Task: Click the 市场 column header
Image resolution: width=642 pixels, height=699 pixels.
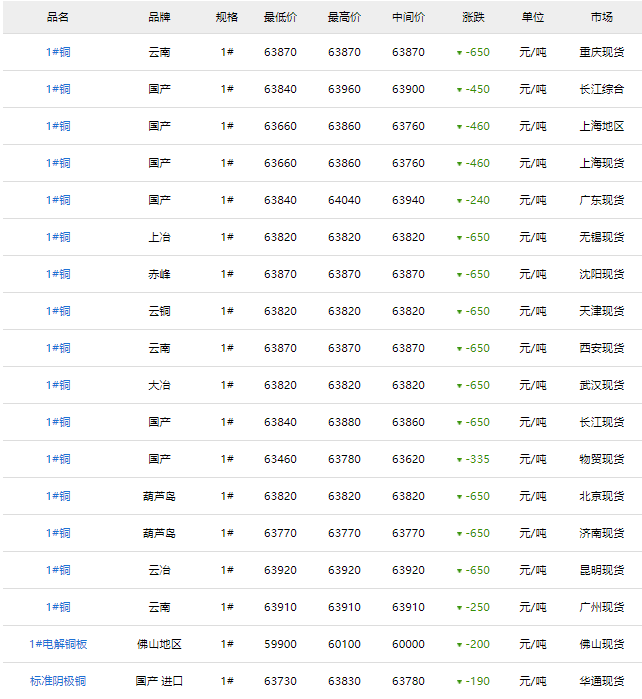Action: tap(601, 17)
